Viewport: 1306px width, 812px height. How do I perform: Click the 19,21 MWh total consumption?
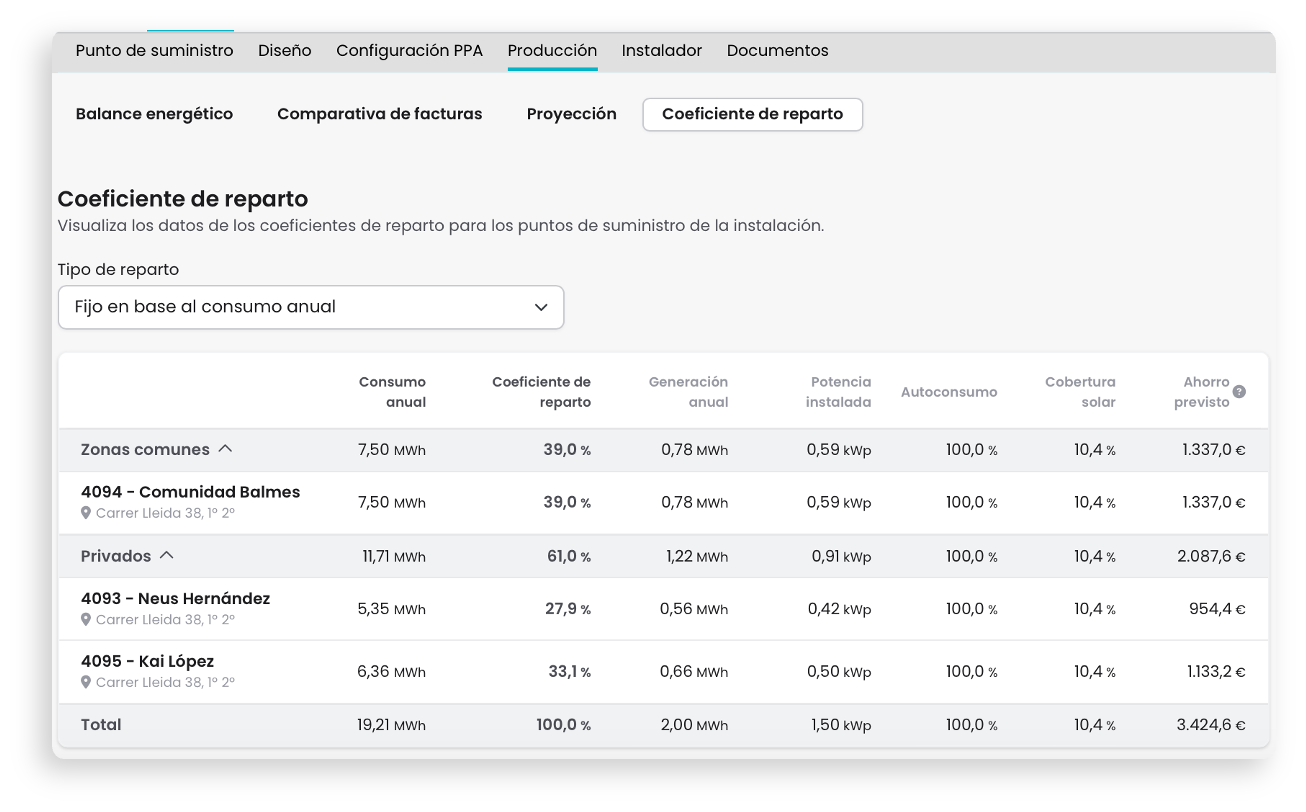tap(391, 725)
